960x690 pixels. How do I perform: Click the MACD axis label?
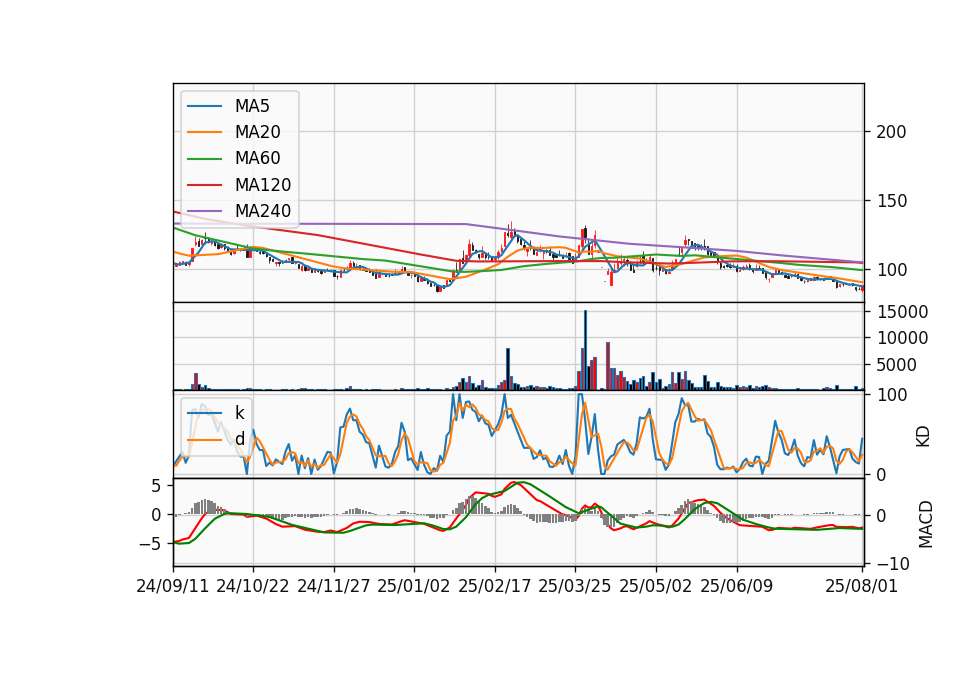tap(925, 524)
